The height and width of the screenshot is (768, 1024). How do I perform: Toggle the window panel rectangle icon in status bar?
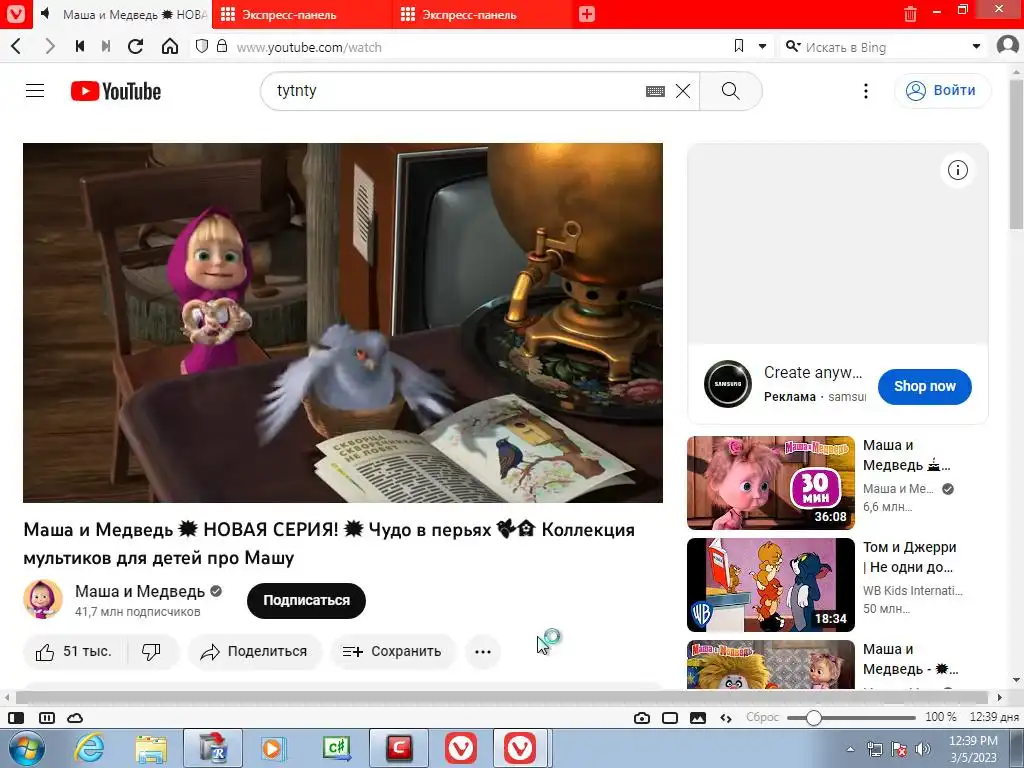click(670, 718)
